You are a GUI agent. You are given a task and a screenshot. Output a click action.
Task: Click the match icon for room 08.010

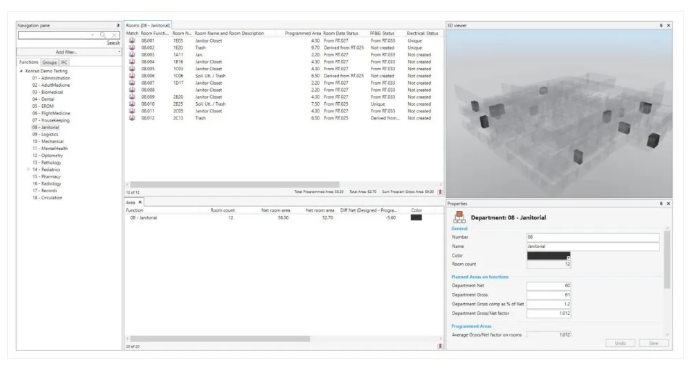(x=132, y=104)
